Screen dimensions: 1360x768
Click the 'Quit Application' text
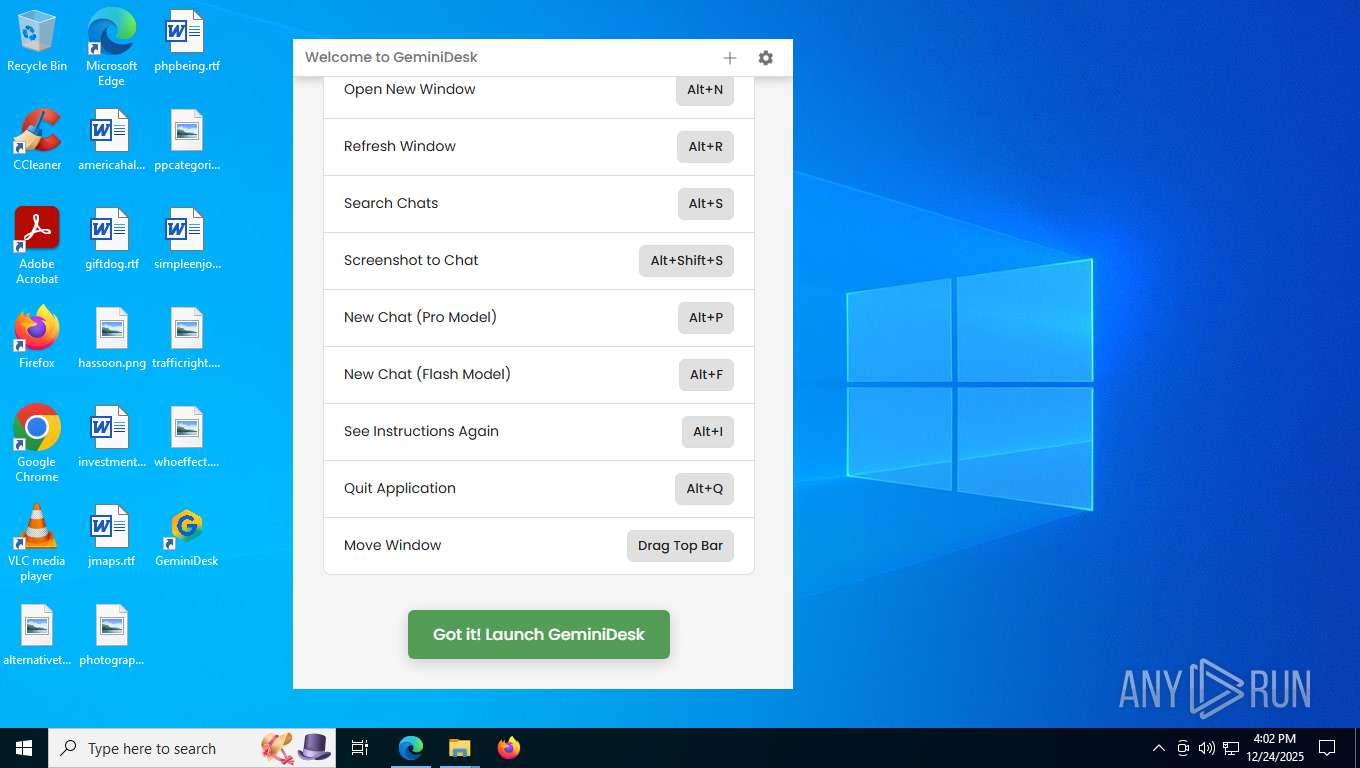400,488
